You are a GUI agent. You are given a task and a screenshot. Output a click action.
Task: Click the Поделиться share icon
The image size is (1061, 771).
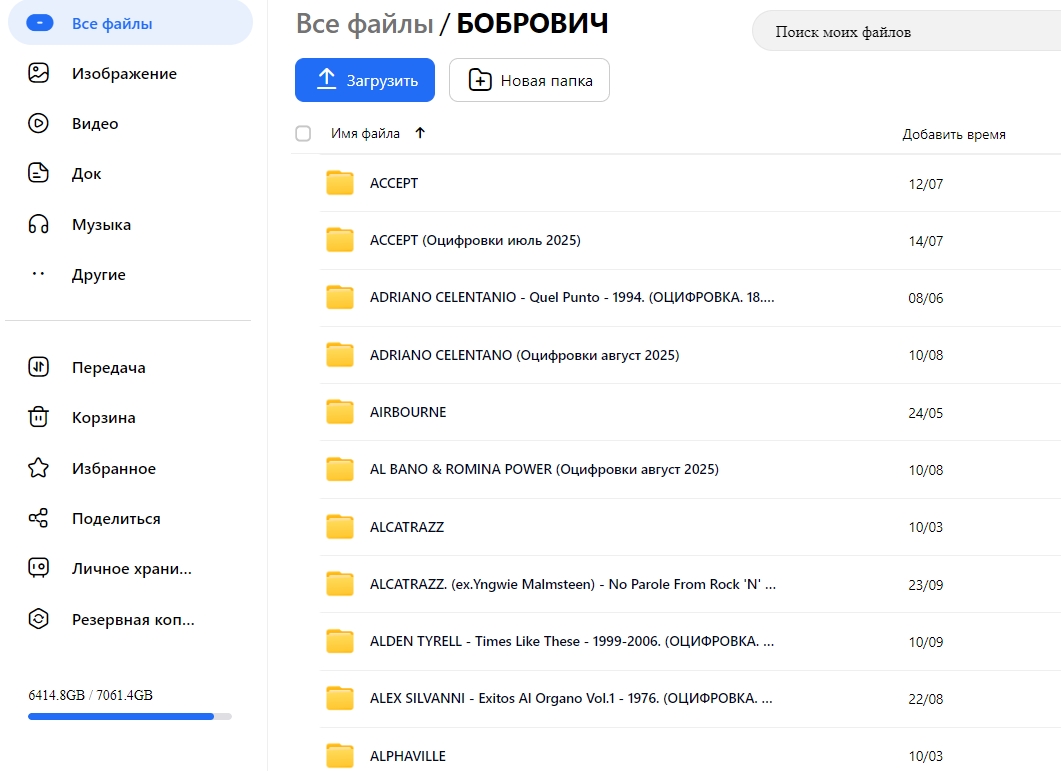[39, 519]
